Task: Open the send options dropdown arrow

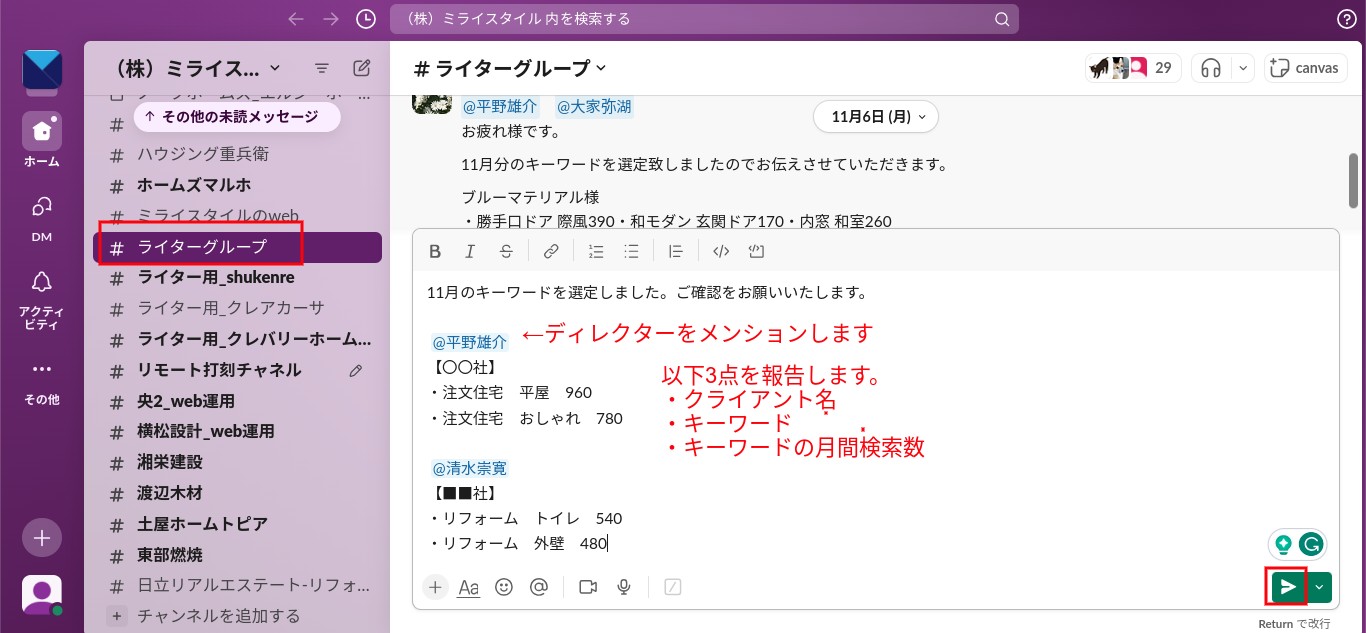Action: coord(1322,587)
